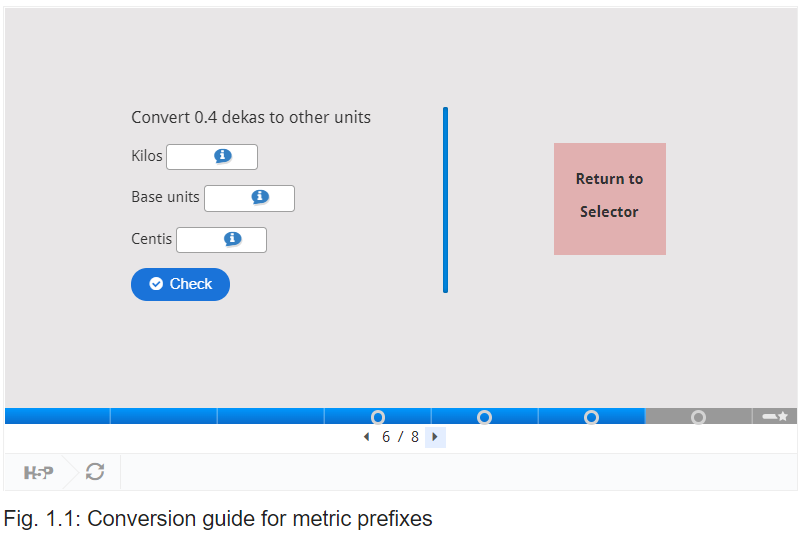Click Return to Selector box
The height and width of the screenshot is (534, 804).
610,199
